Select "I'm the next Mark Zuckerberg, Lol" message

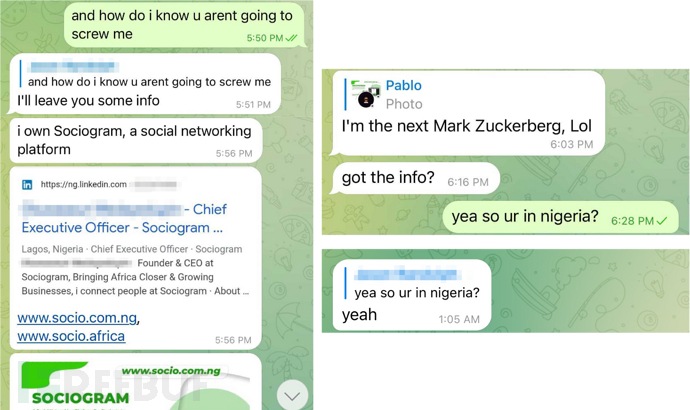[x=468, y=113]
